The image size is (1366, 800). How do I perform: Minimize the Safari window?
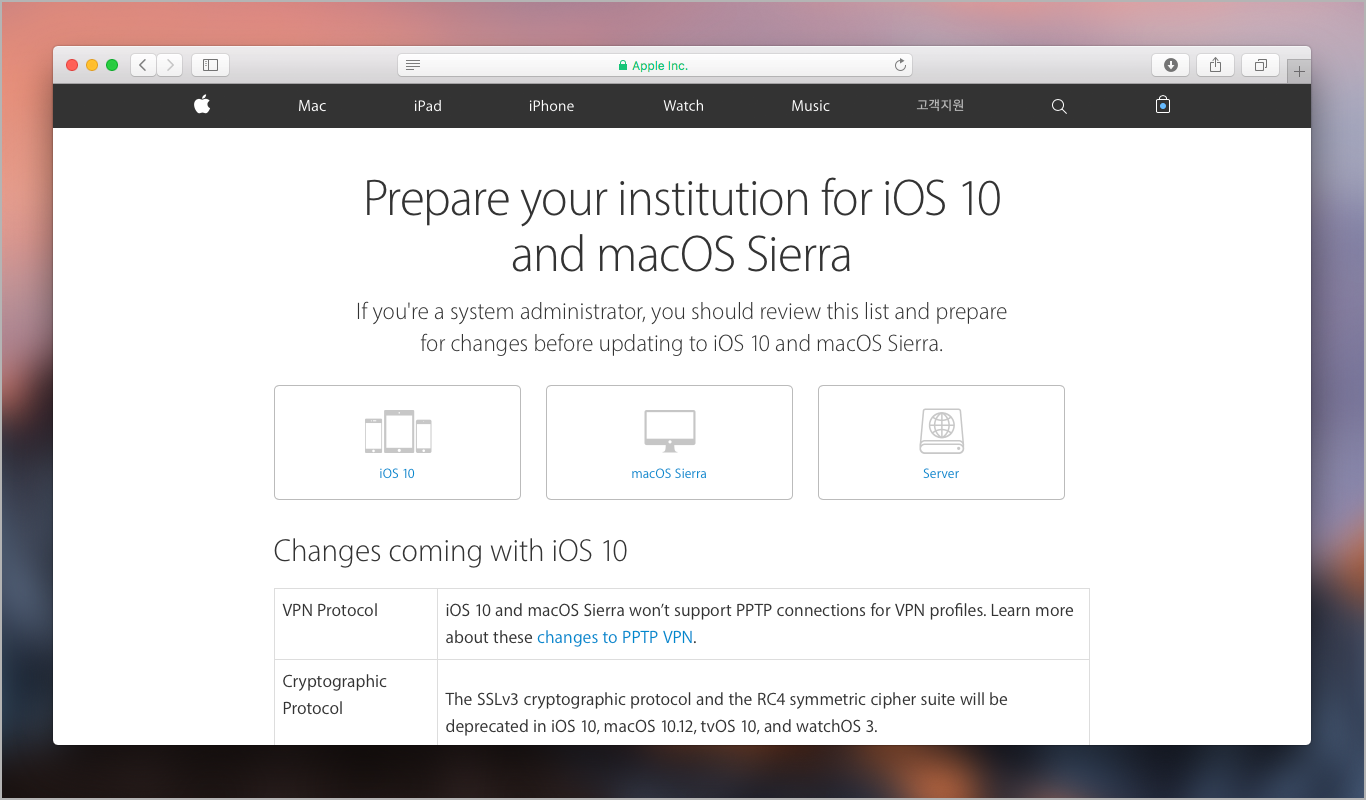click(x=92, y=65)
